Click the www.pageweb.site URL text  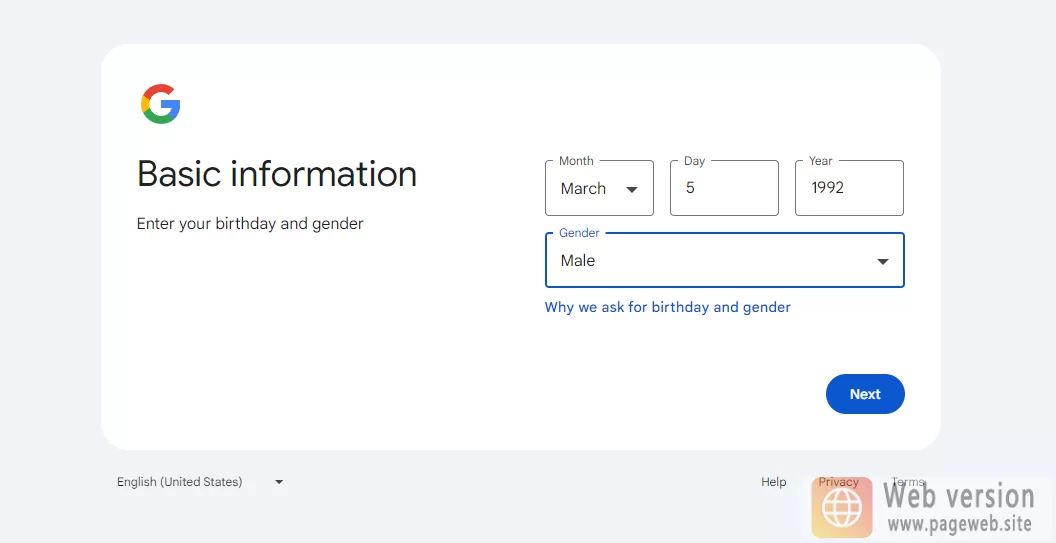click(958, 523)
